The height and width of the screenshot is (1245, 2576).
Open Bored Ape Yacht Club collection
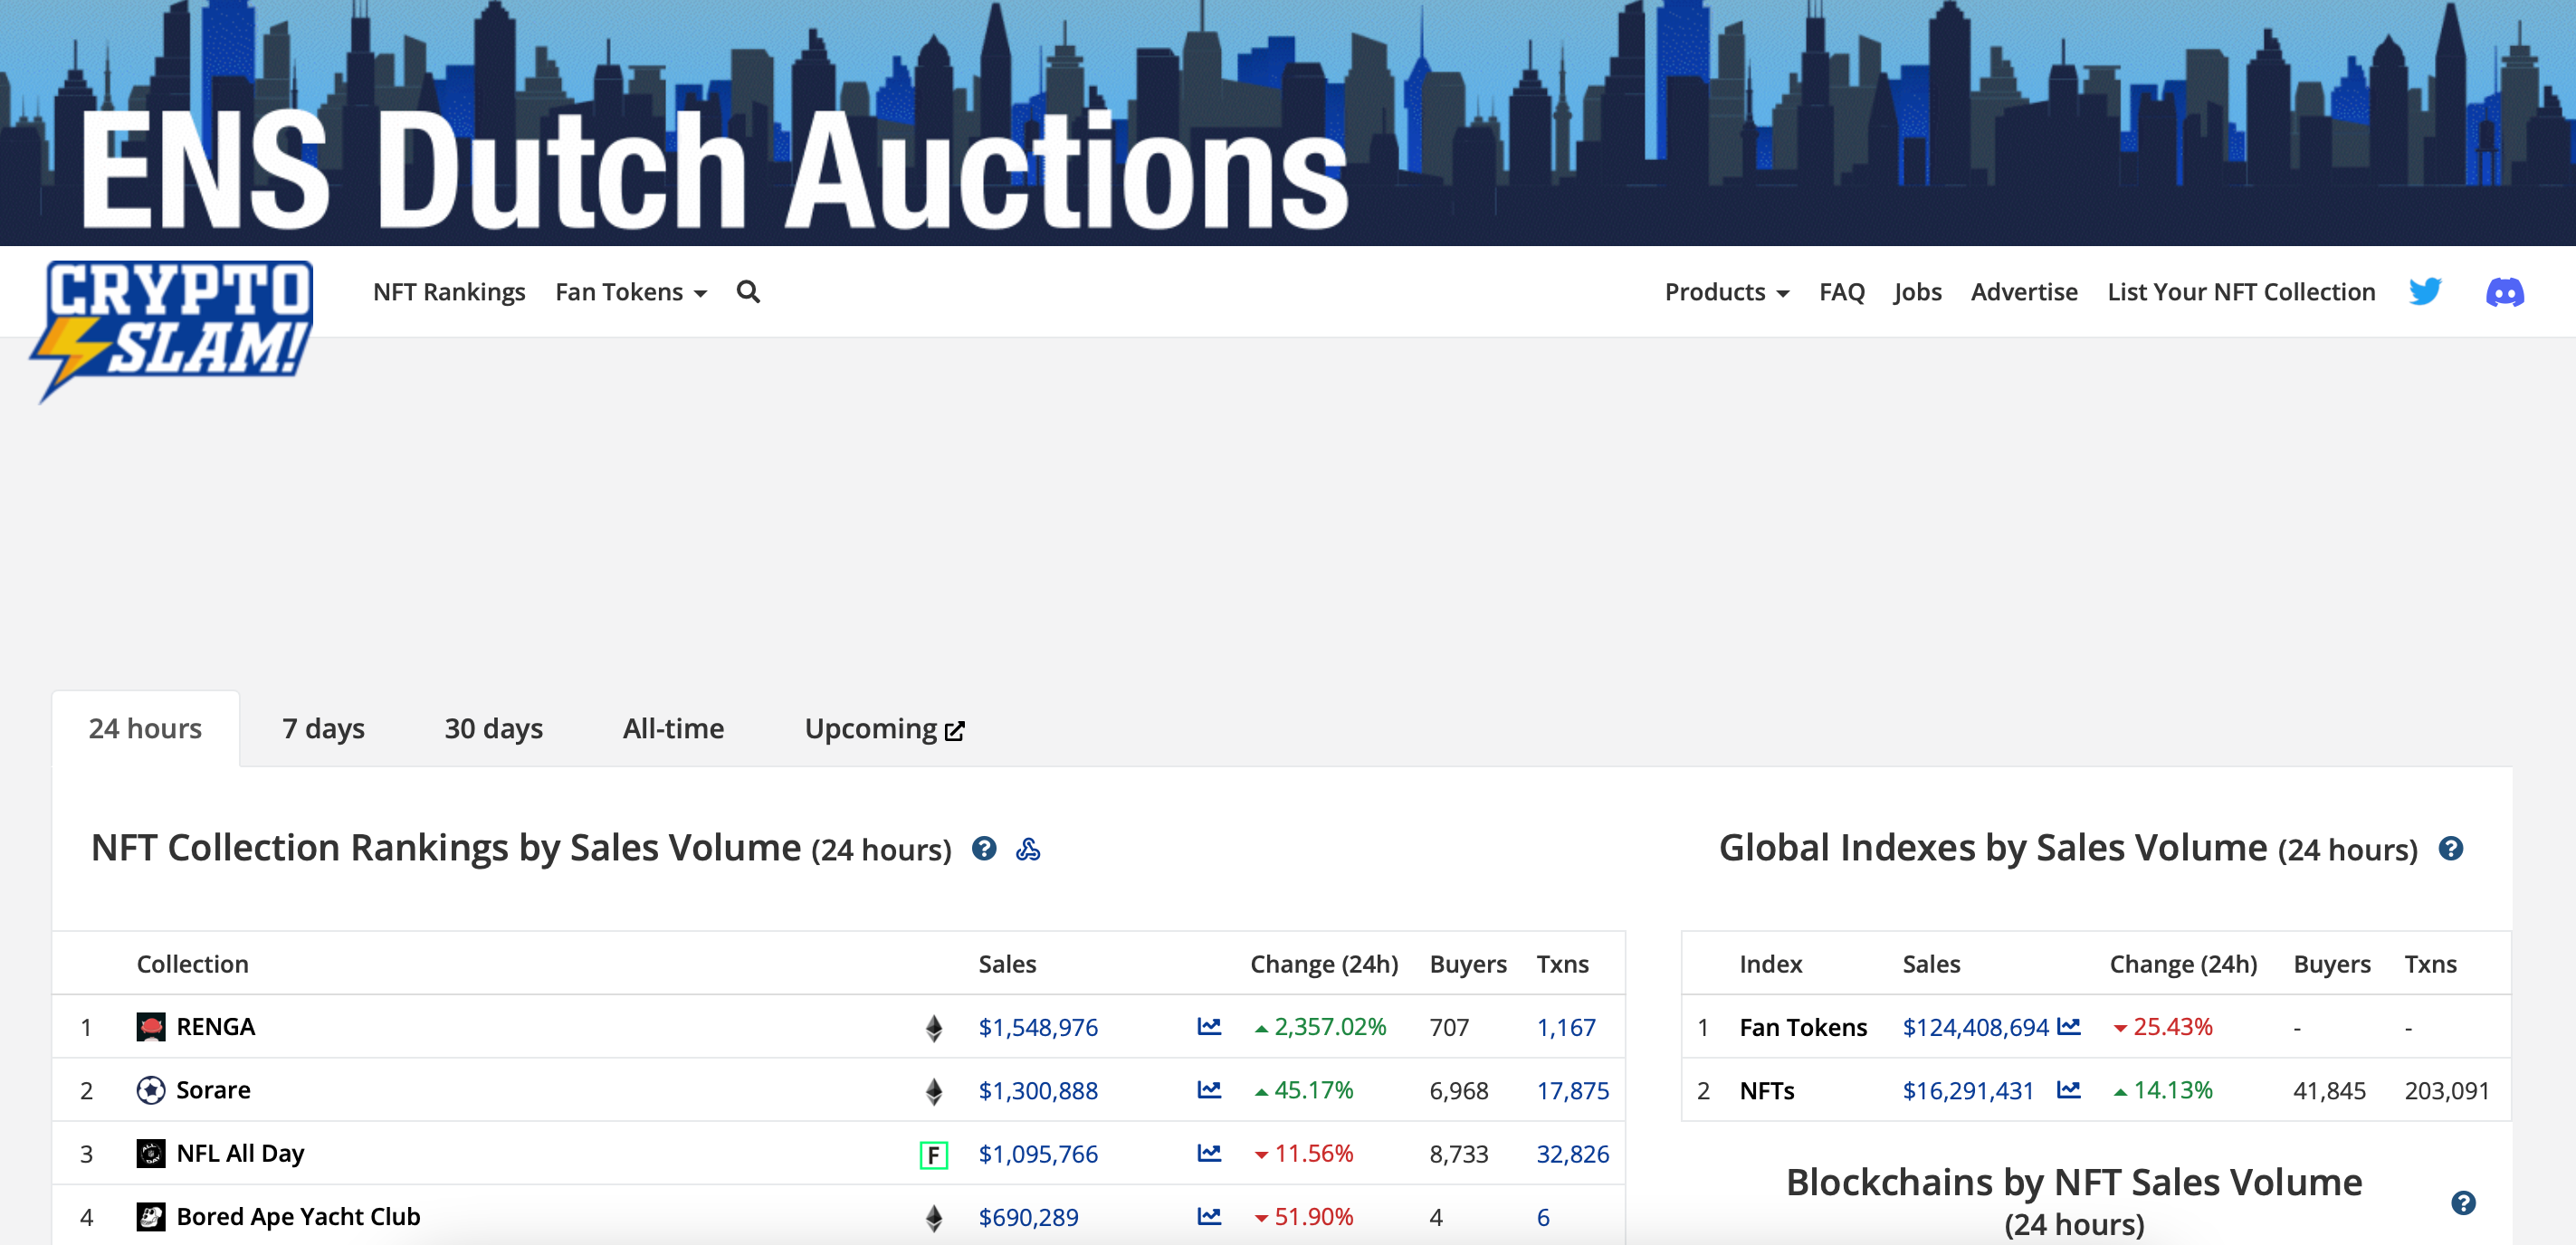click(298, 1217)
